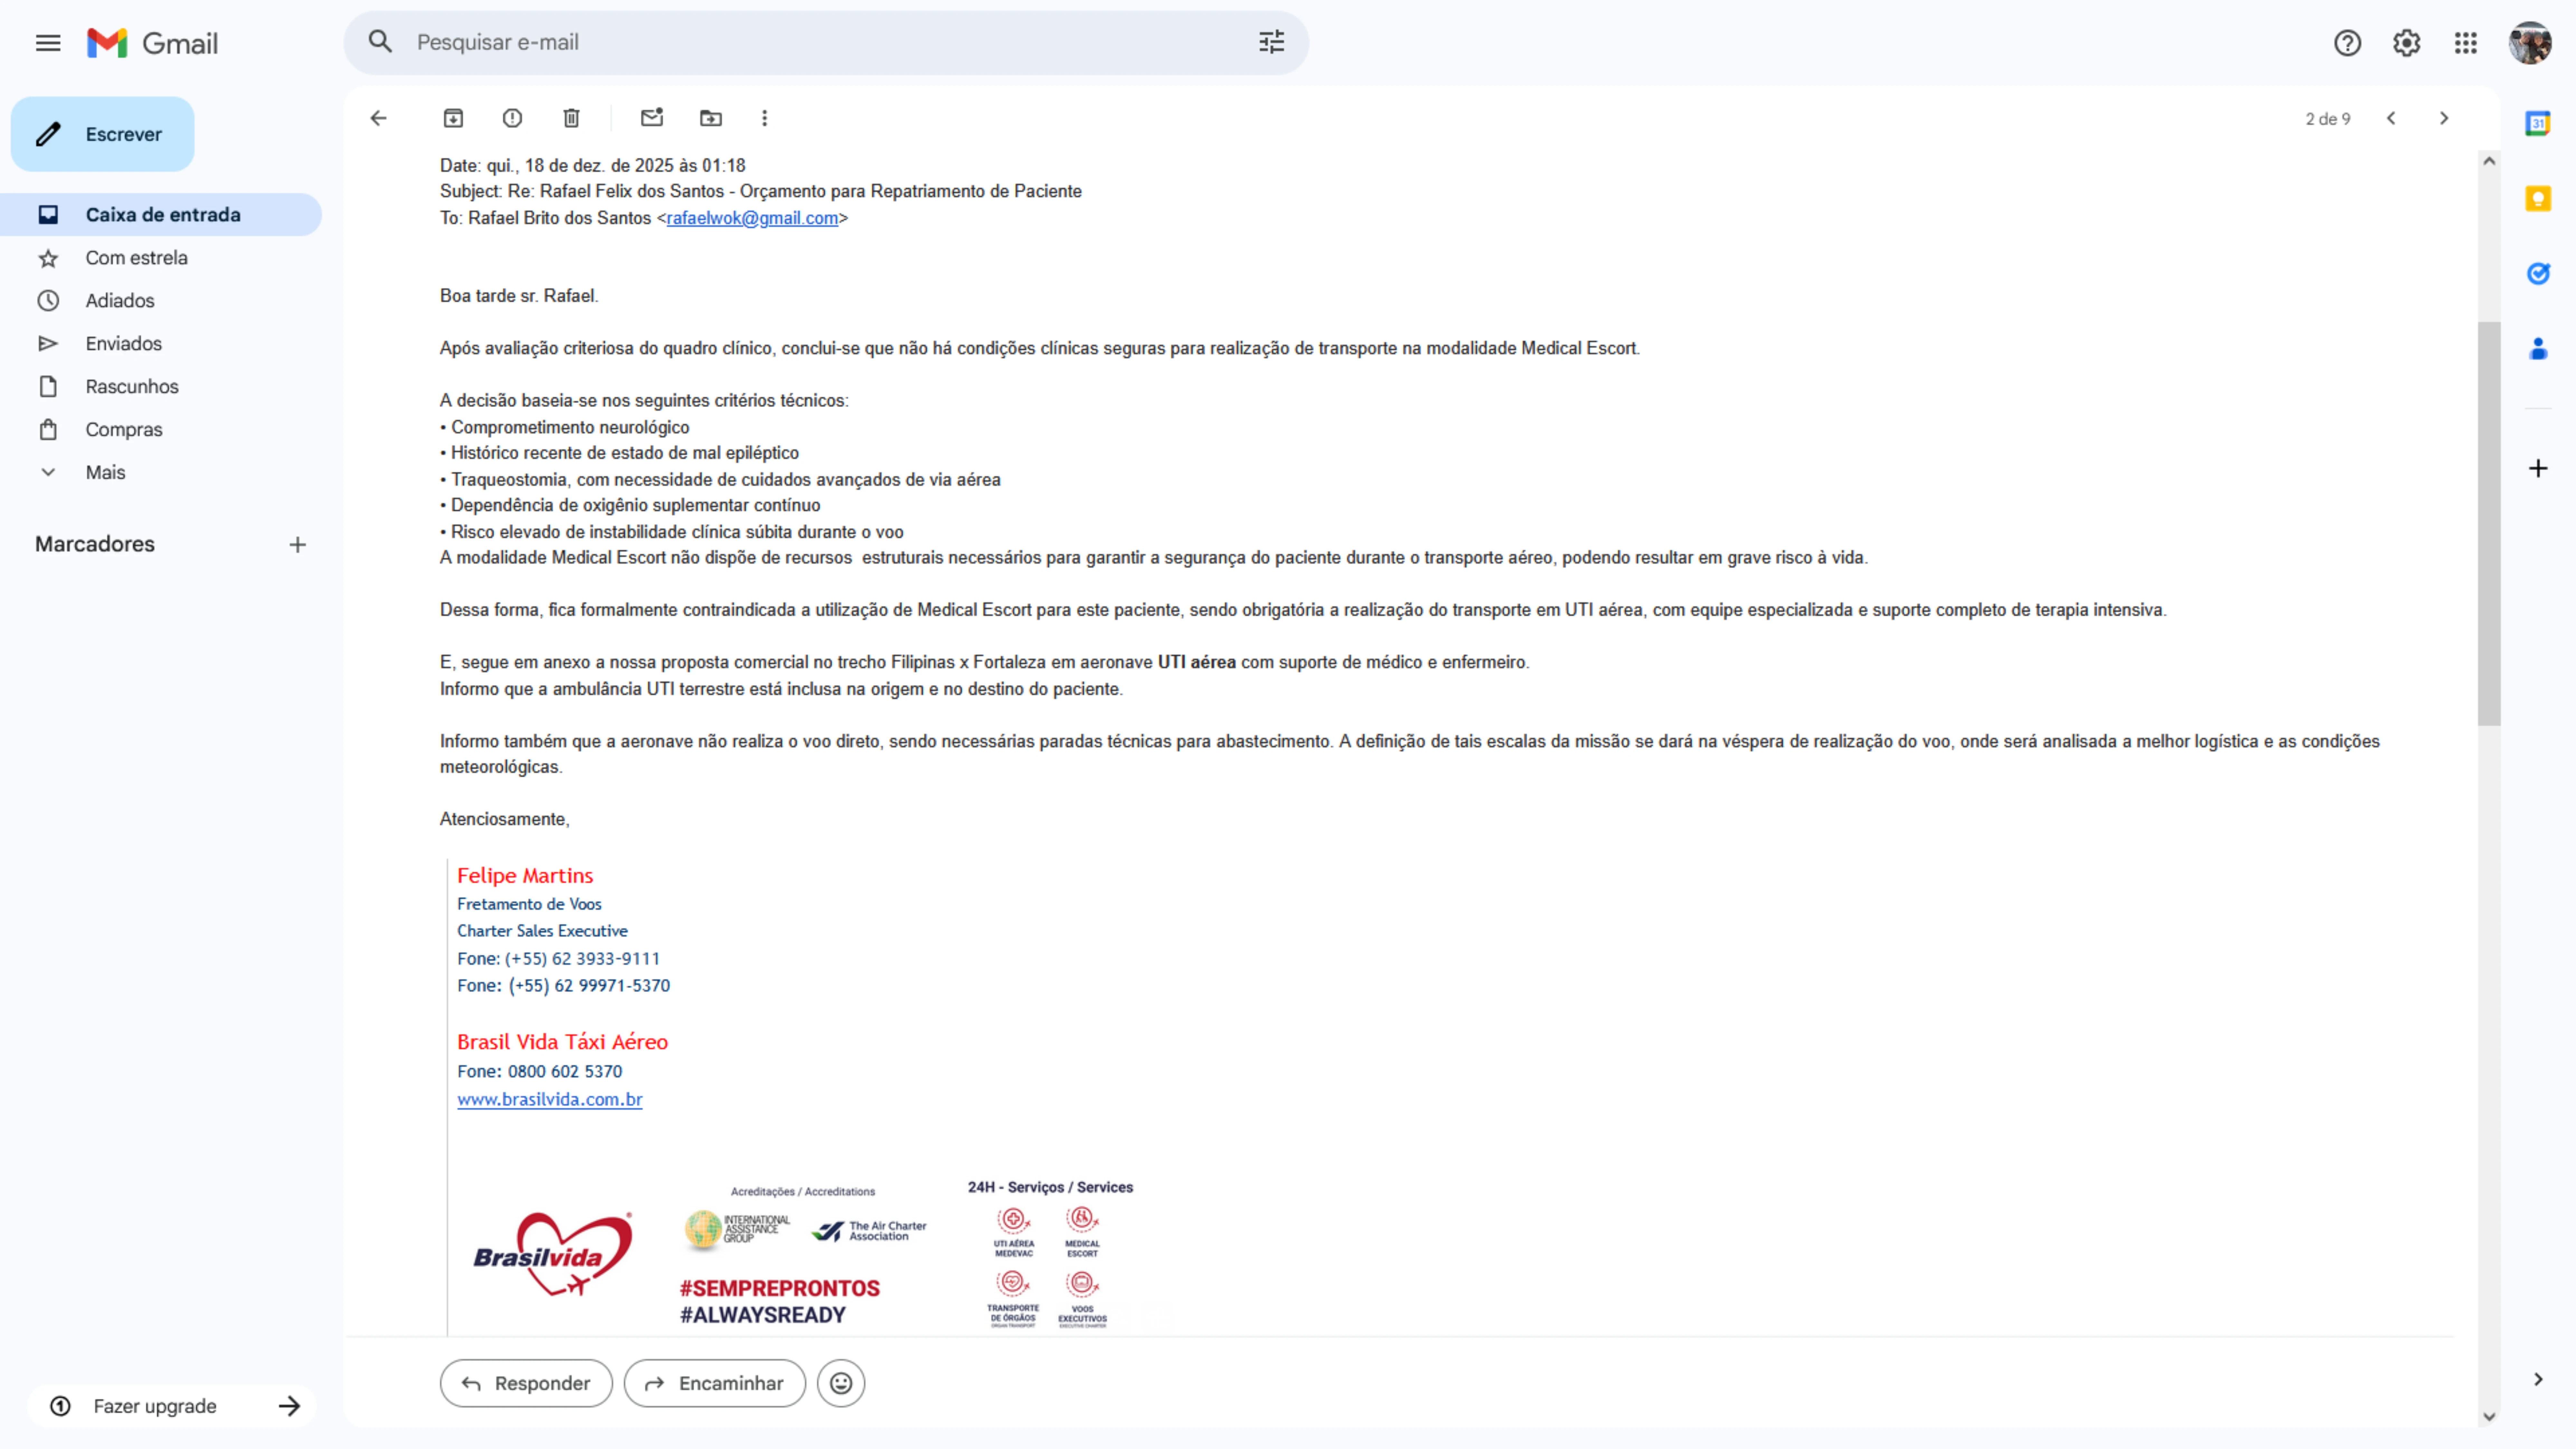Open the Rascunhos folder
The image size is (2576, 1449).
tap(131, 386)
